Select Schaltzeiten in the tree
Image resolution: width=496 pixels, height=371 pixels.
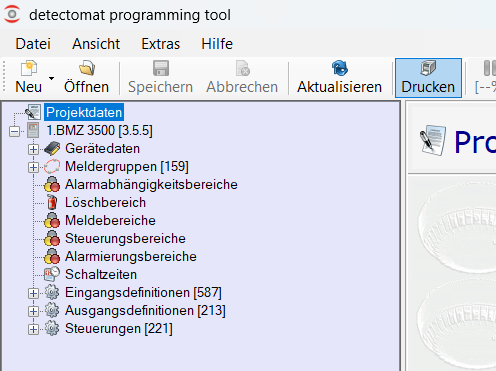click(x=101, y=274)
